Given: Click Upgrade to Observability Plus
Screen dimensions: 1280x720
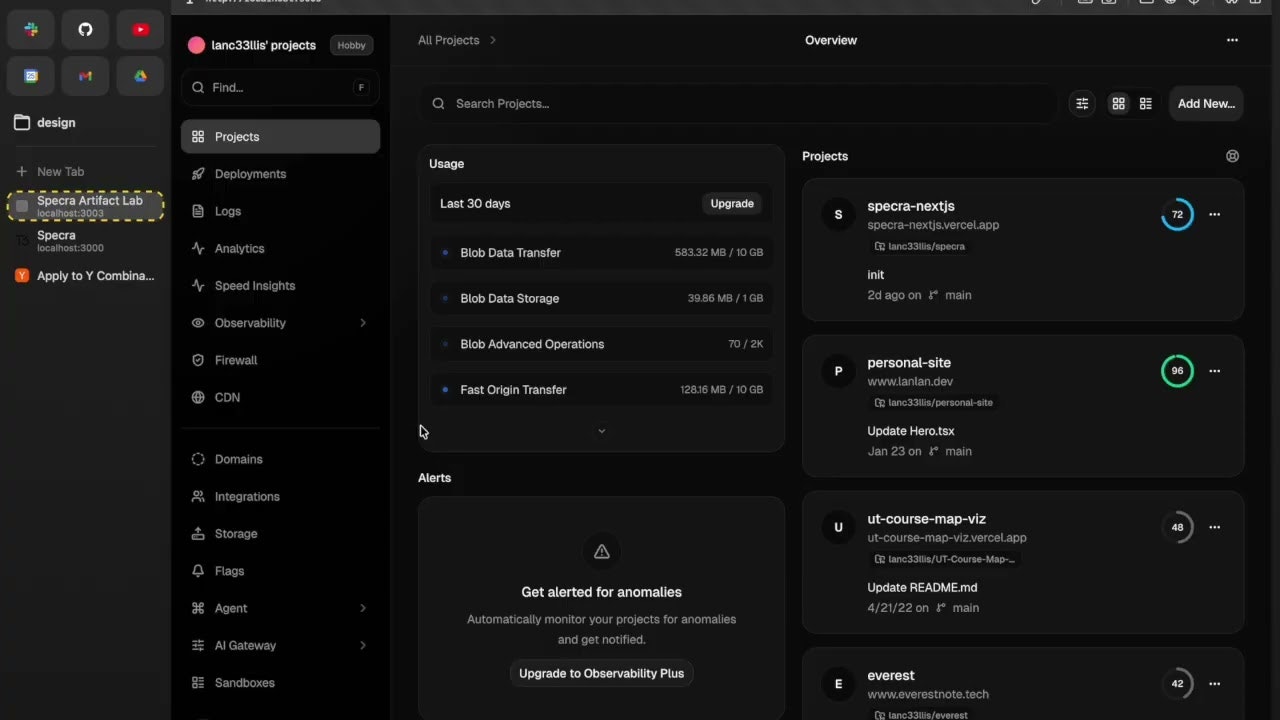Looking at the screenshot, I should pyautogui.click(x=601, y=673).
